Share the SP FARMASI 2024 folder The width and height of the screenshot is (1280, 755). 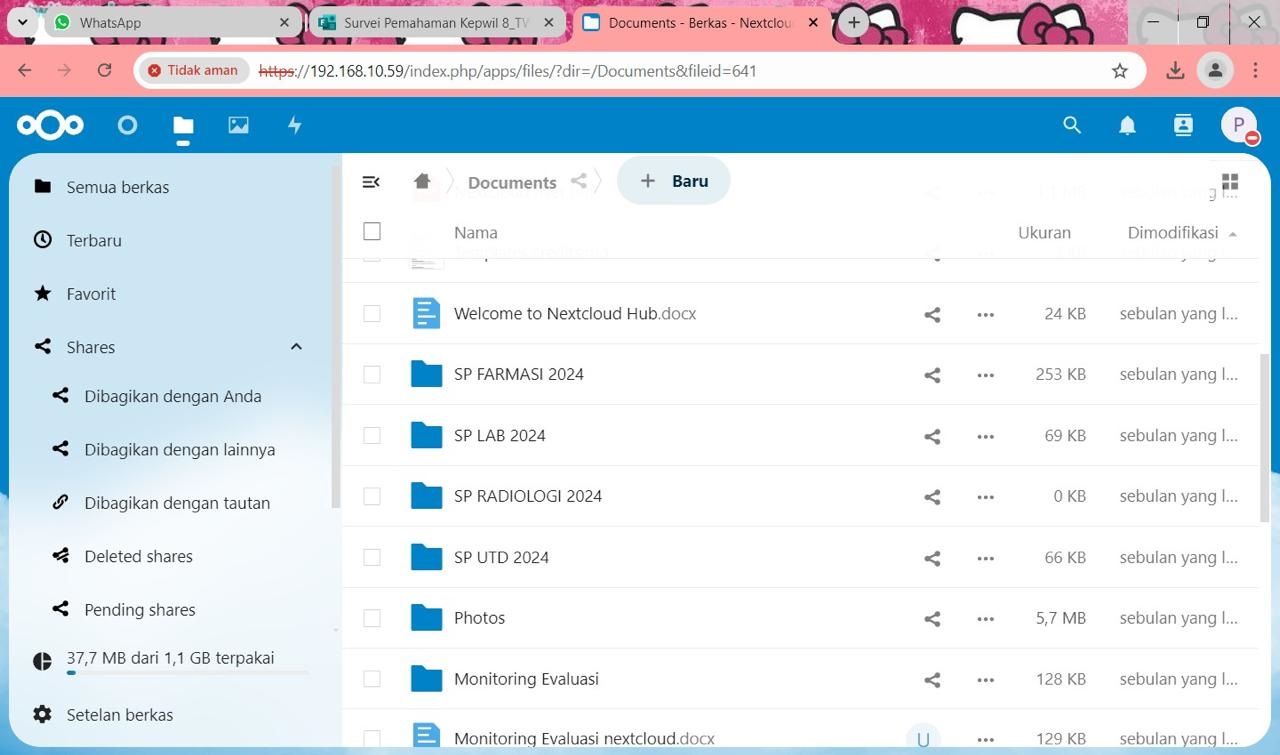coord(932,375)
